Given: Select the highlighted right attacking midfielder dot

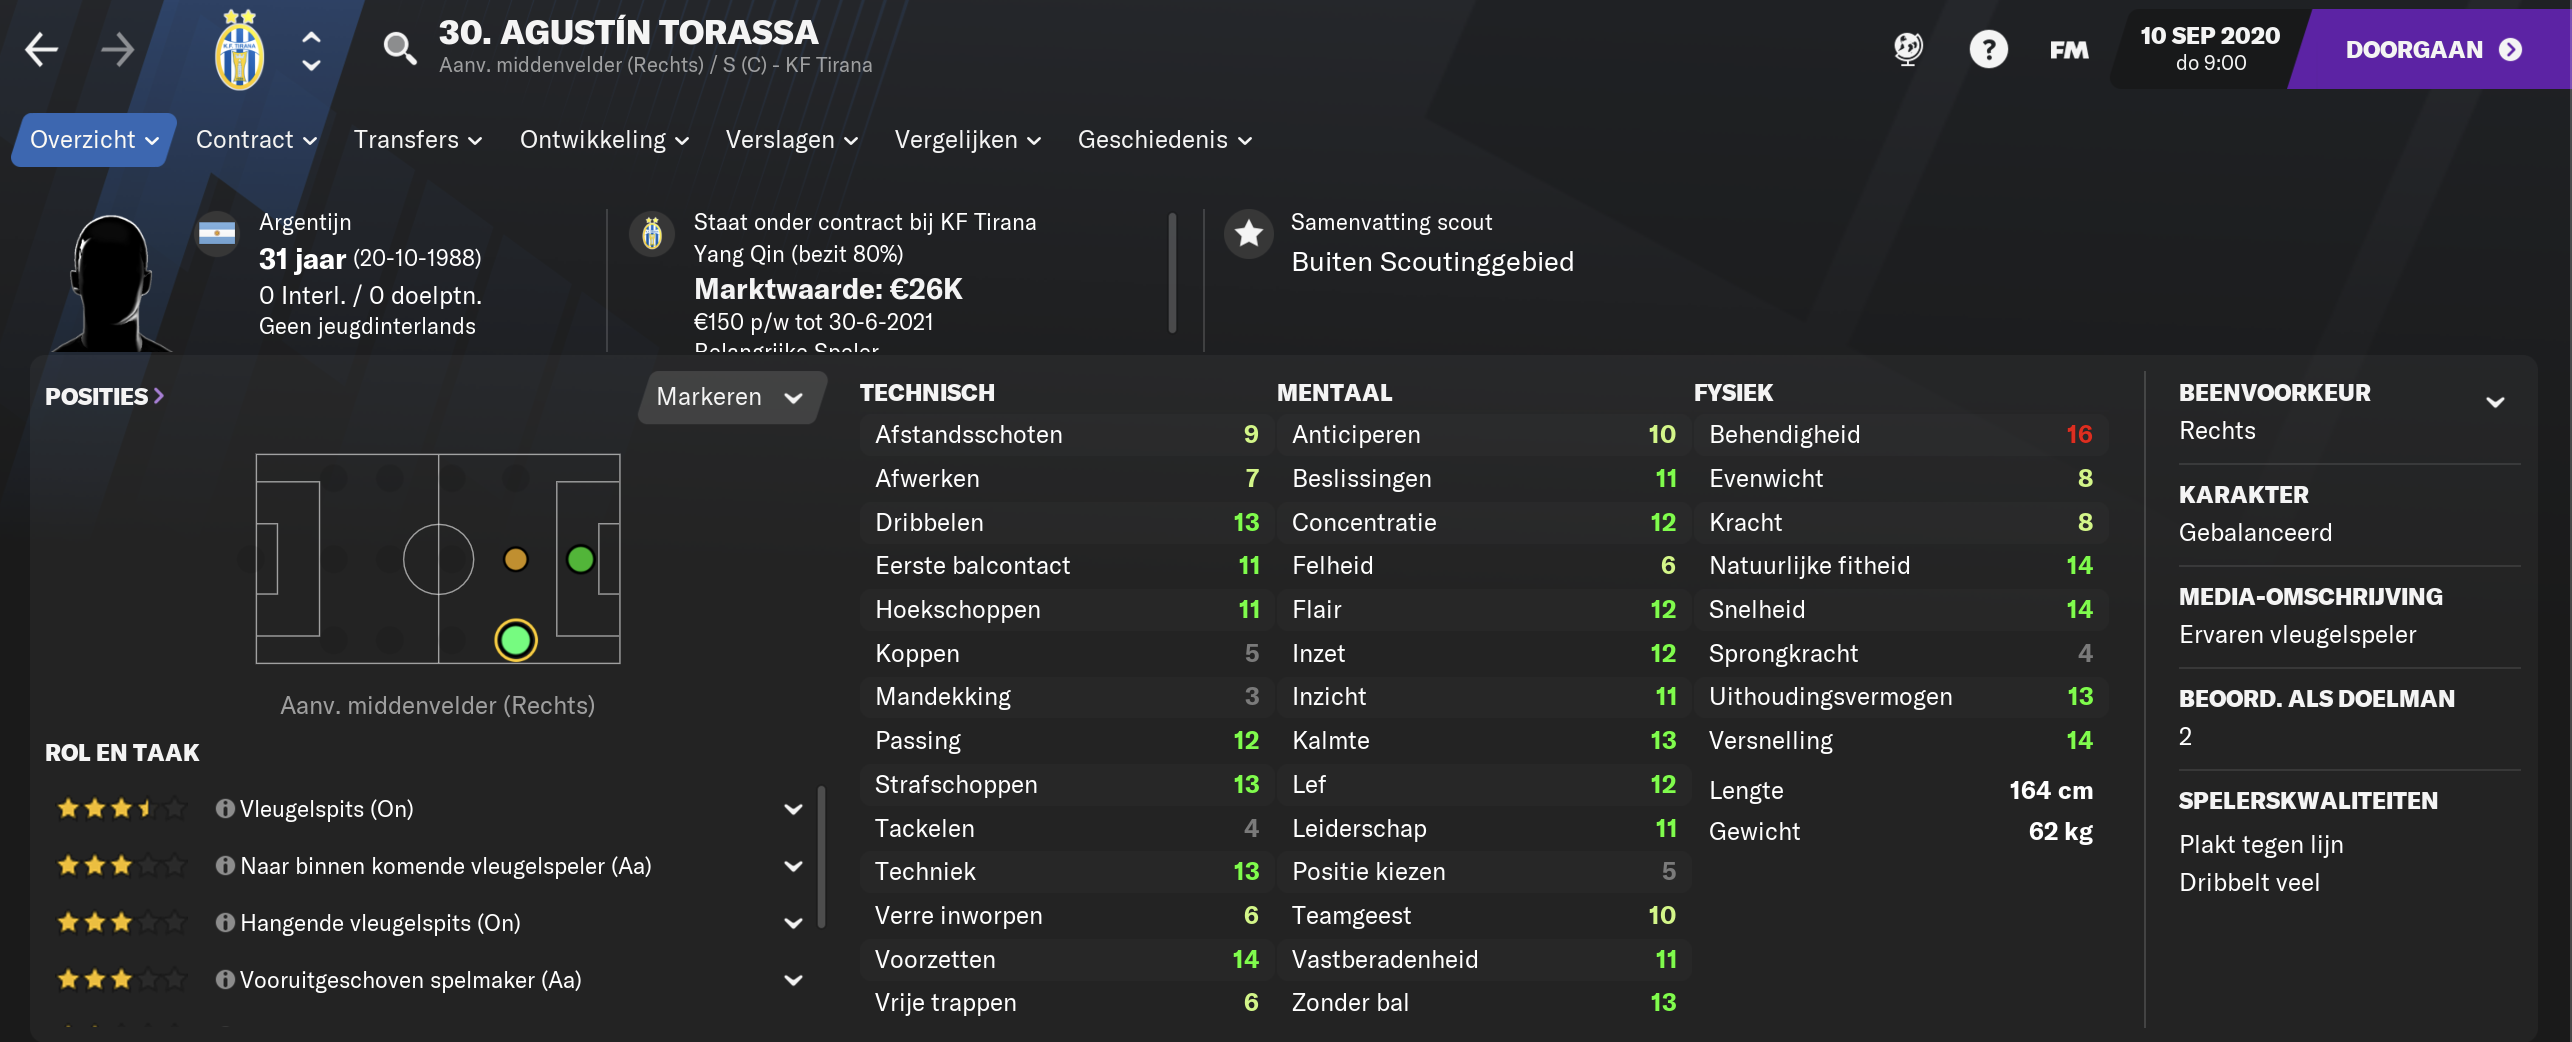Looking at the screenshot, I should pyautogui.click(x=516, y=640).
